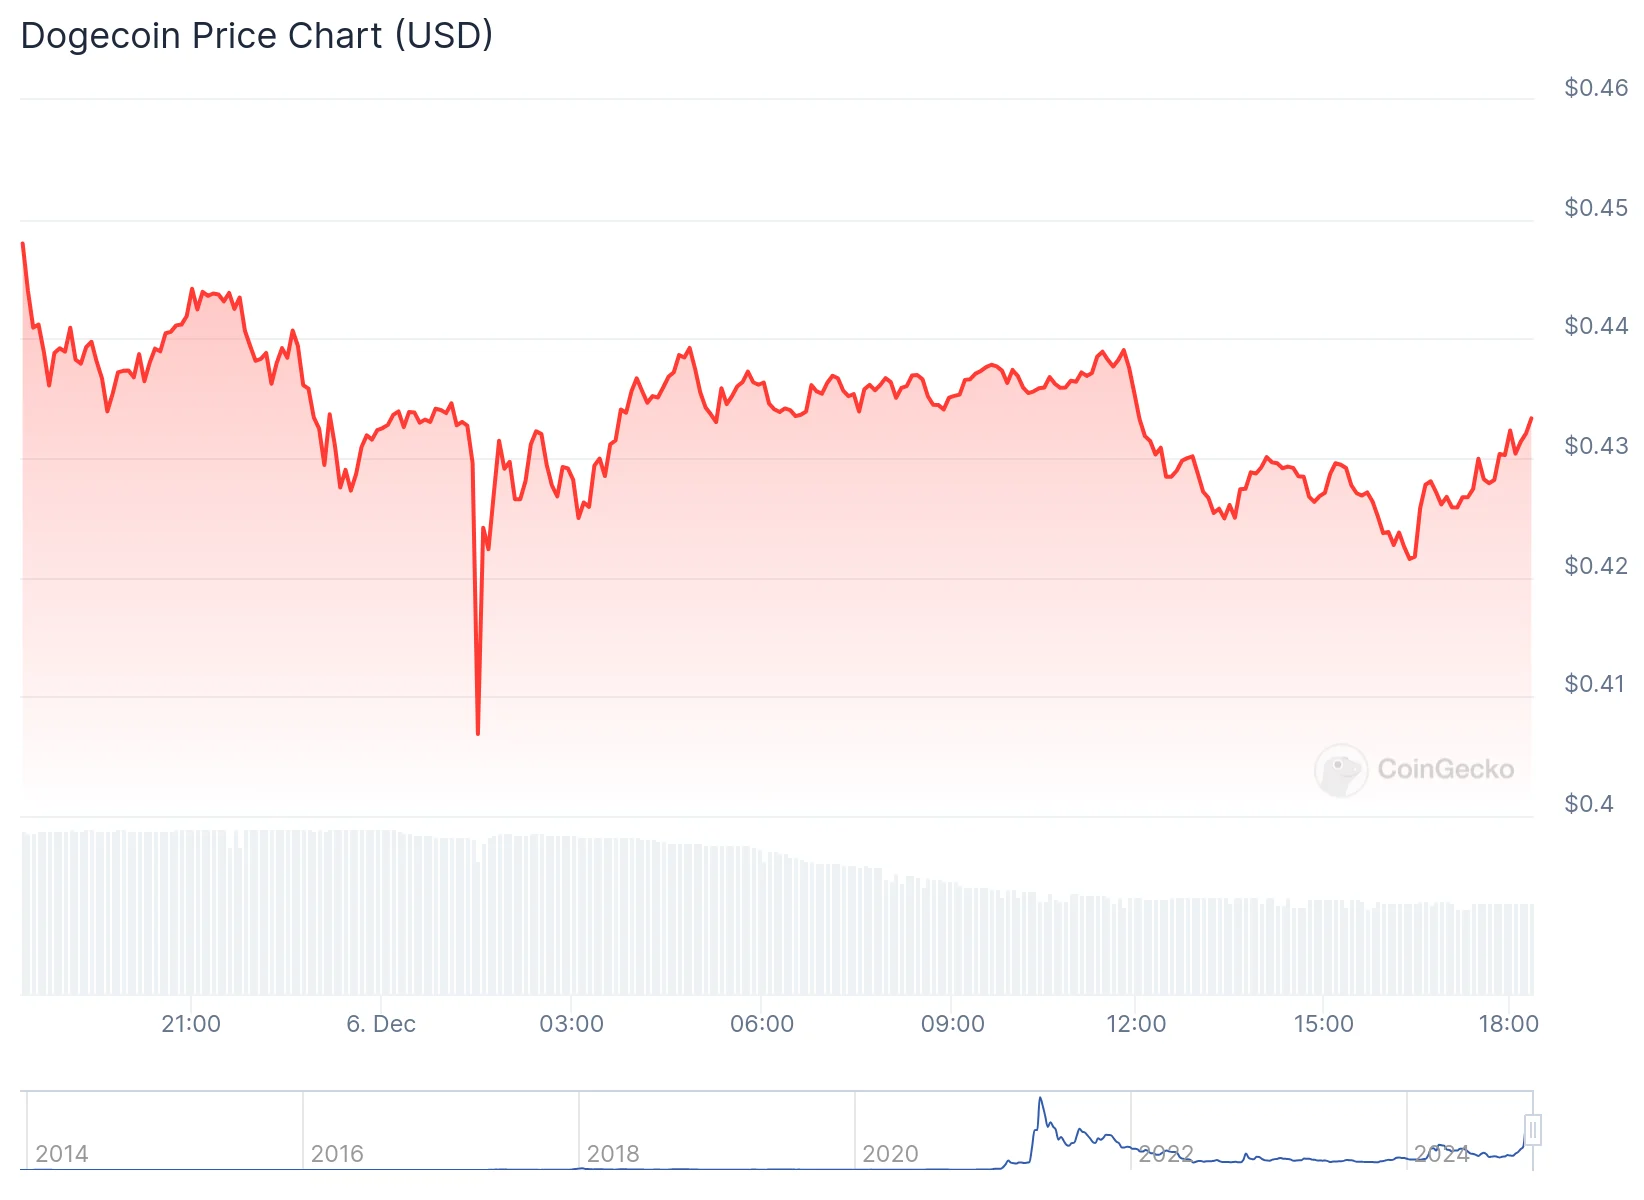Click the 12:00 time axis label
The height and width of the screenshot is (1200, 1644).
pyautogui.click(x=1136, y=1024)
